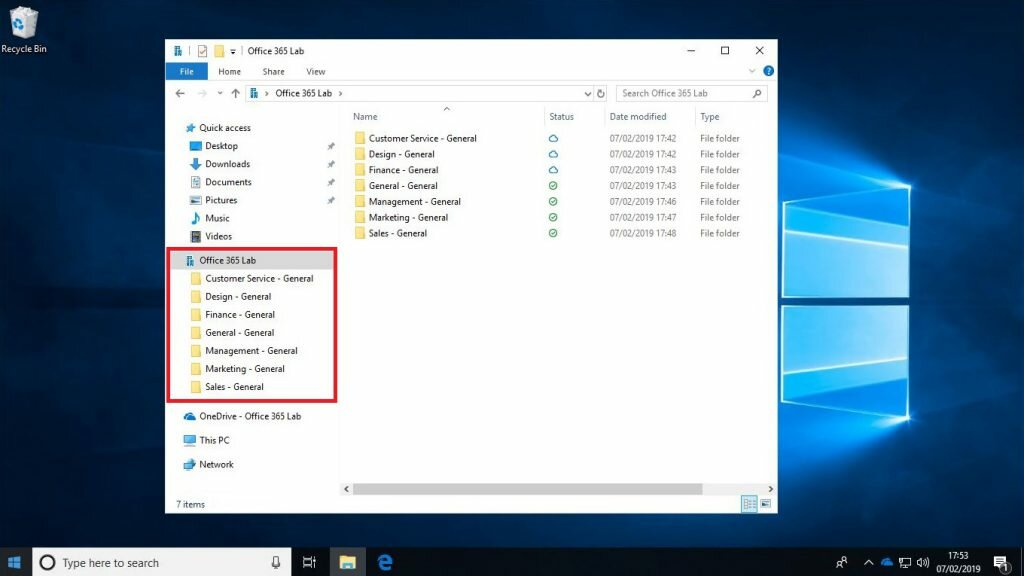1024x576 pixels.
Task: Open Customer Service - General in navigation tree
Action: (259, 279)
